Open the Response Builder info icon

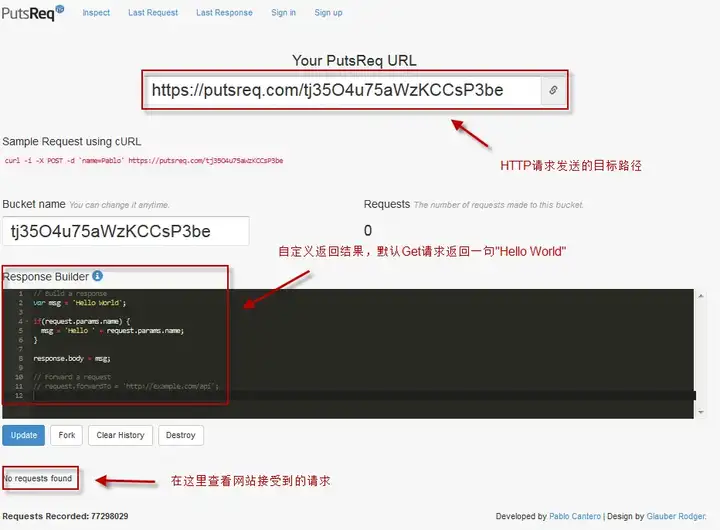[97, 276]
